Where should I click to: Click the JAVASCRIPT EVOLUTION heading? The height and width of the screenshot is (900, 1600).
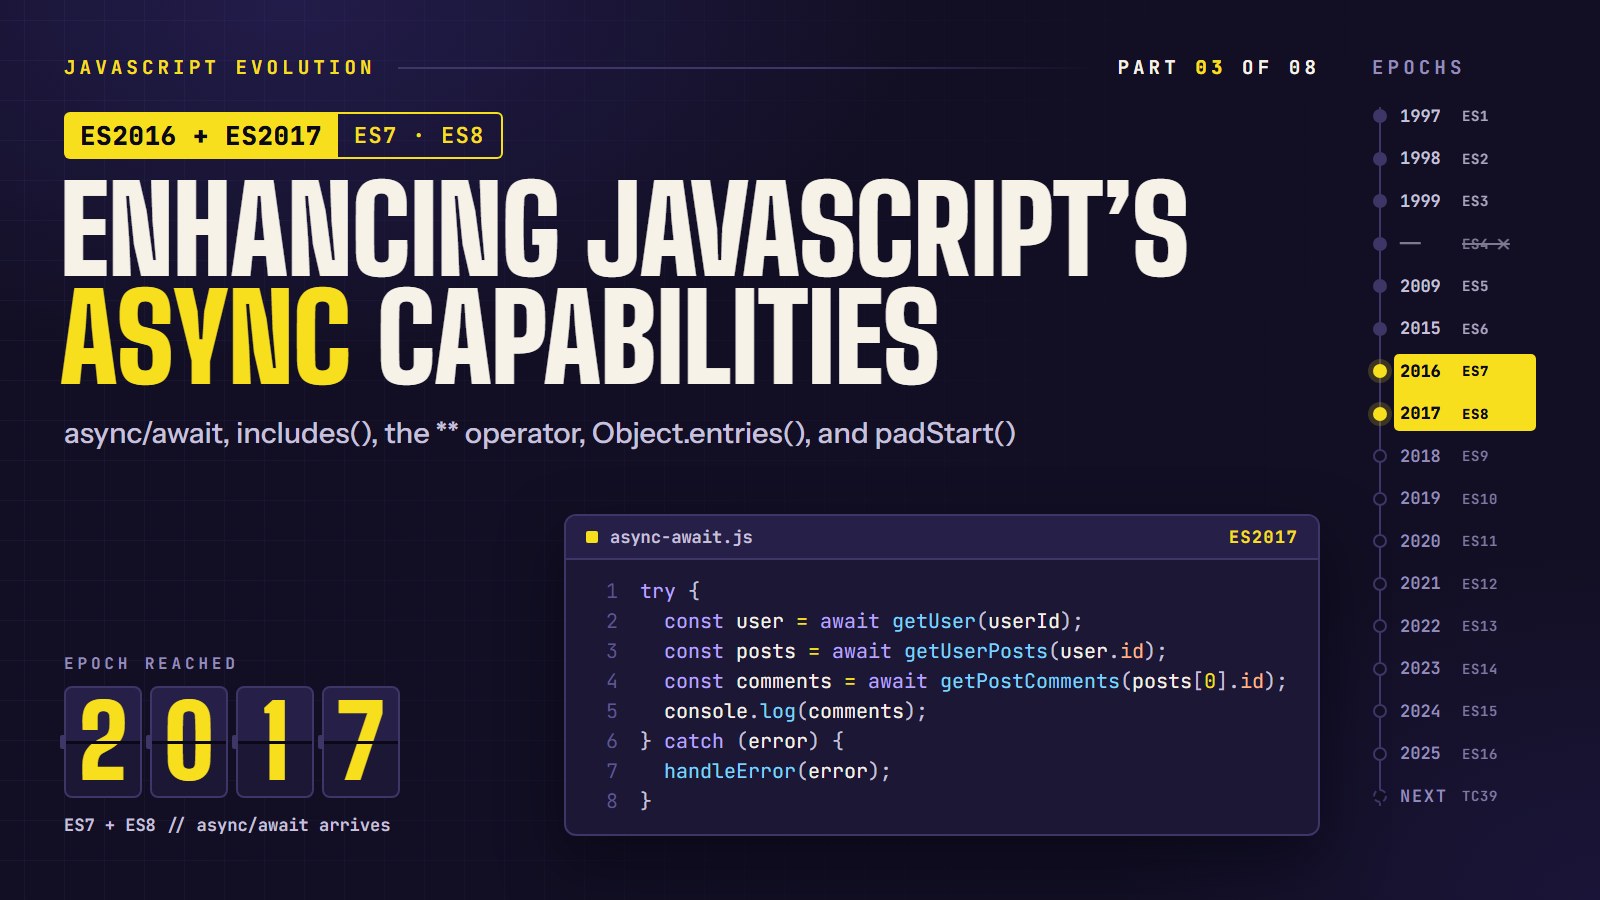pos(219,68)
